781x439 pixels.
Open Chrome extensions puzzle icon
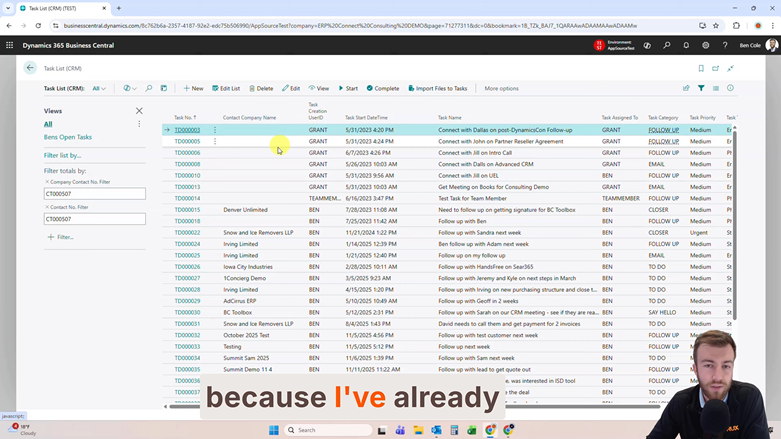click(x=736, y=25)
